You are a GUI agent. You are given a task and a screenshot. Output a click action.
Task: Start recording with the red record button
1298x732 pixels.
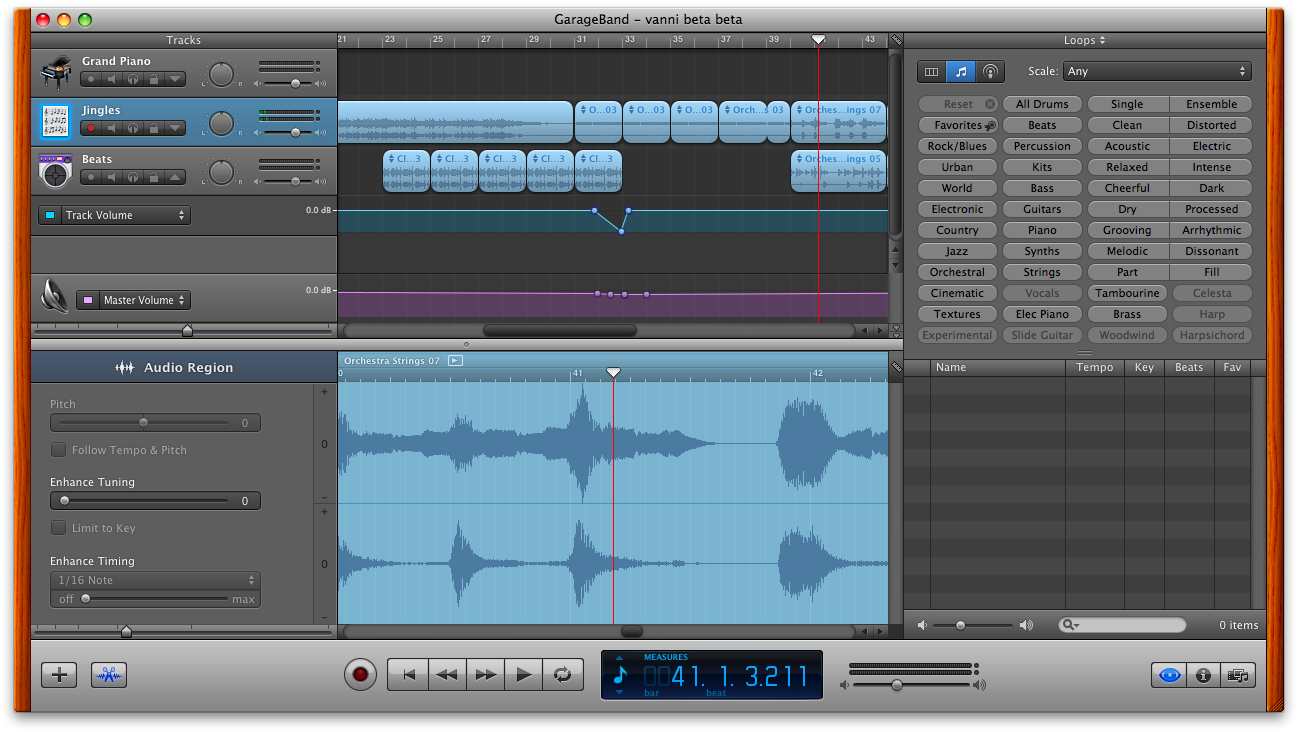(x=360, y=675)
